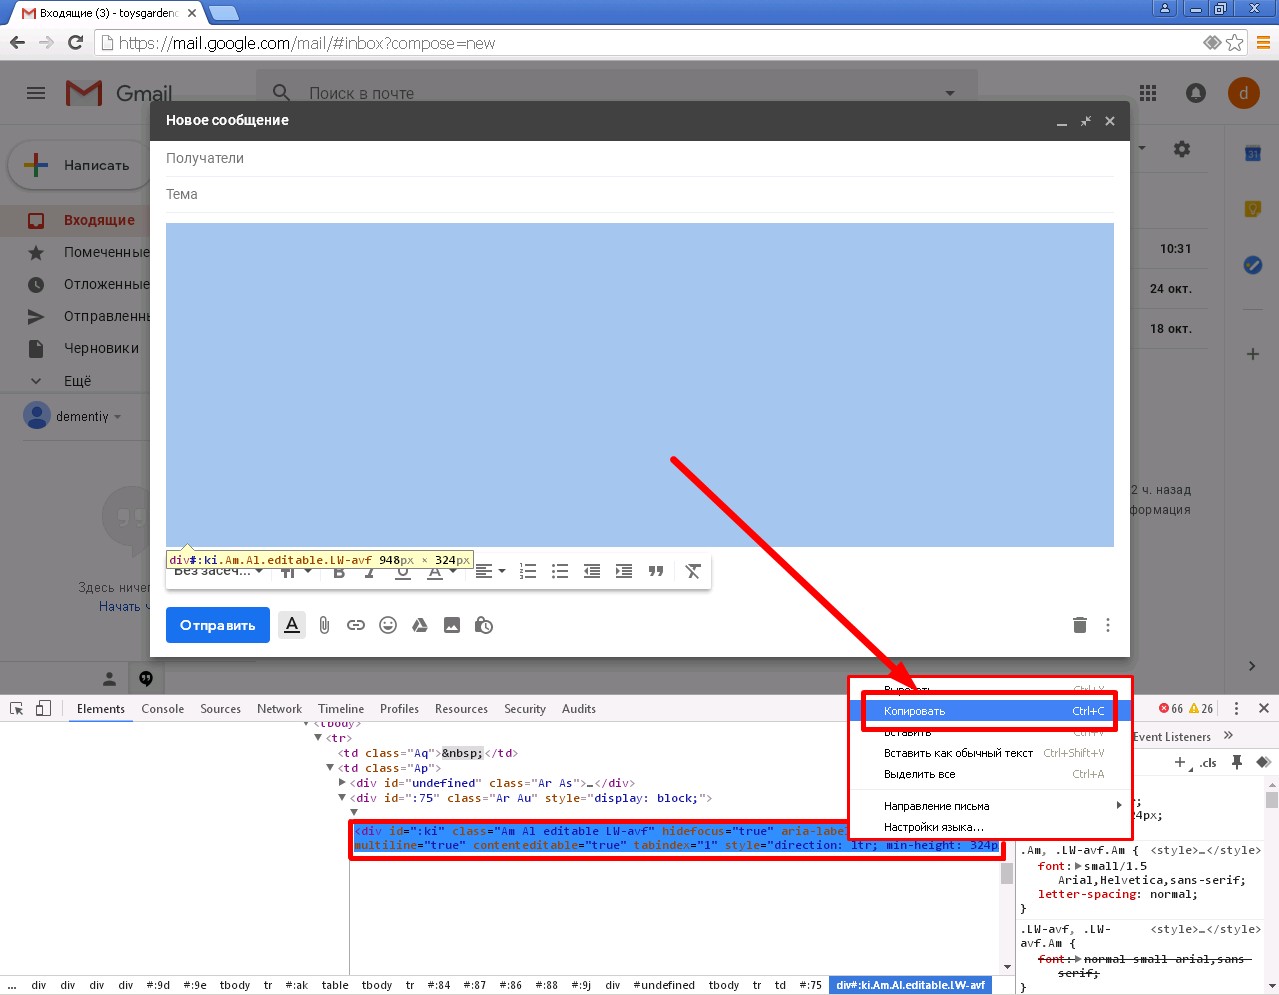Click the blue Отправить send button
The image size is (1279, 995).
218,625
